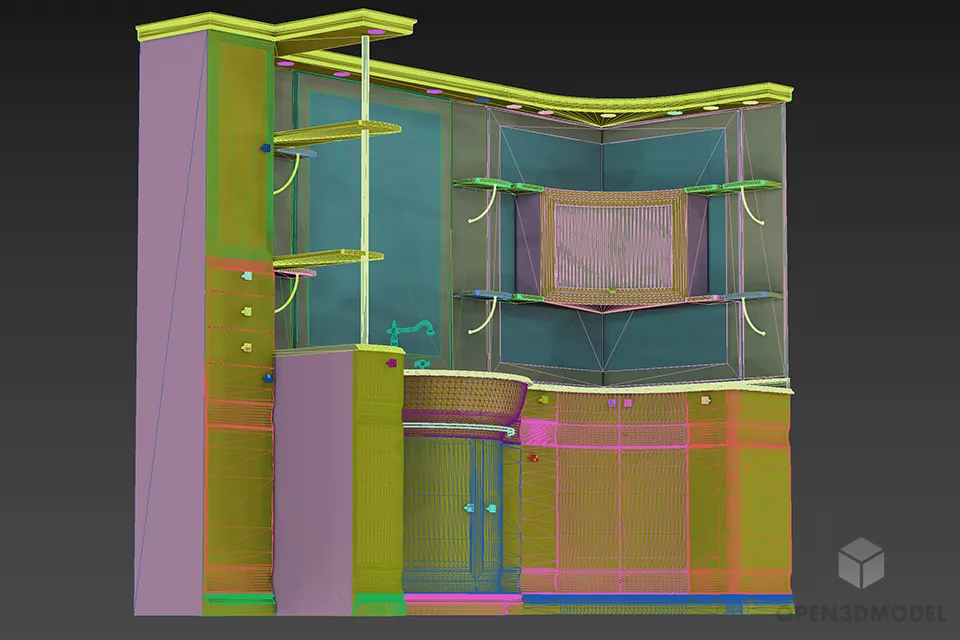Screen dimensions: 960x640
Task: Click the OPEN3DMODEL cube logo
Action: 860,561
